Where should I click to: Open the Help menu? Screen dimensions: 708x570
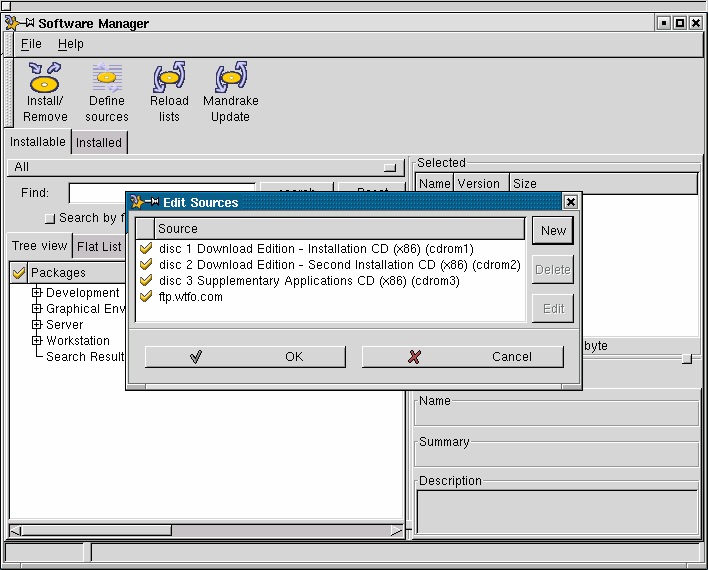pos(70,44)
